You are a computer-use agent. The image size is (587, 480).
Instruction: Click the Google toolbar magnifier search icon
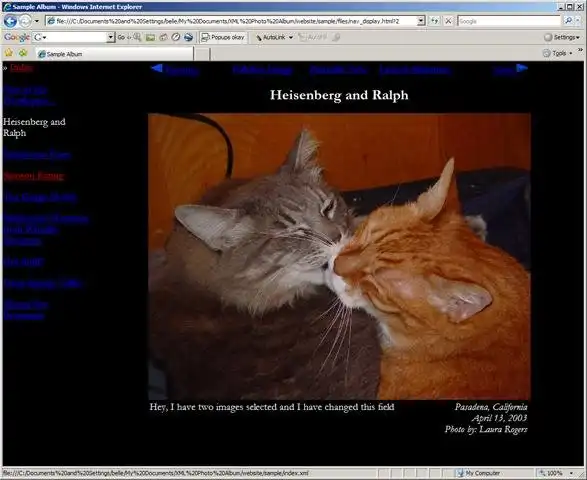(137, 37)
